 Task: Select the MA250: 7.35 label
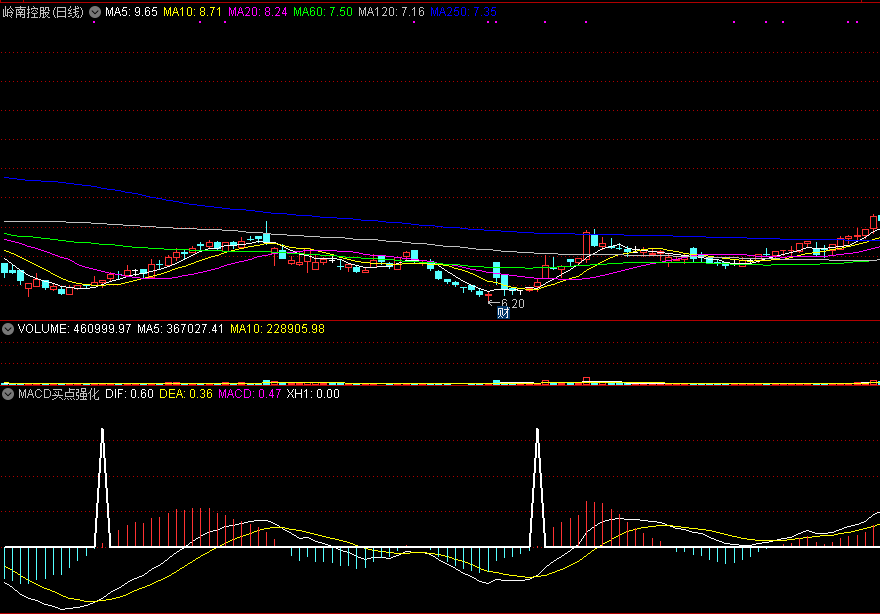tap(463, 12)
